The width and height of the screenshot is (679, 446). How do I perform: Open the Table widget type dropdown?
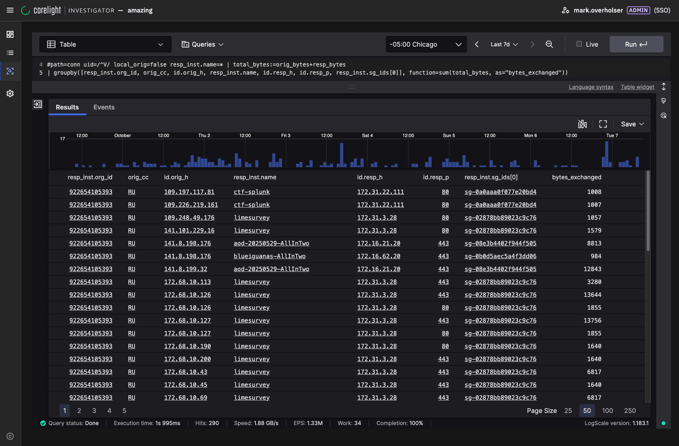pyautogui.click(x=105, y=44)
